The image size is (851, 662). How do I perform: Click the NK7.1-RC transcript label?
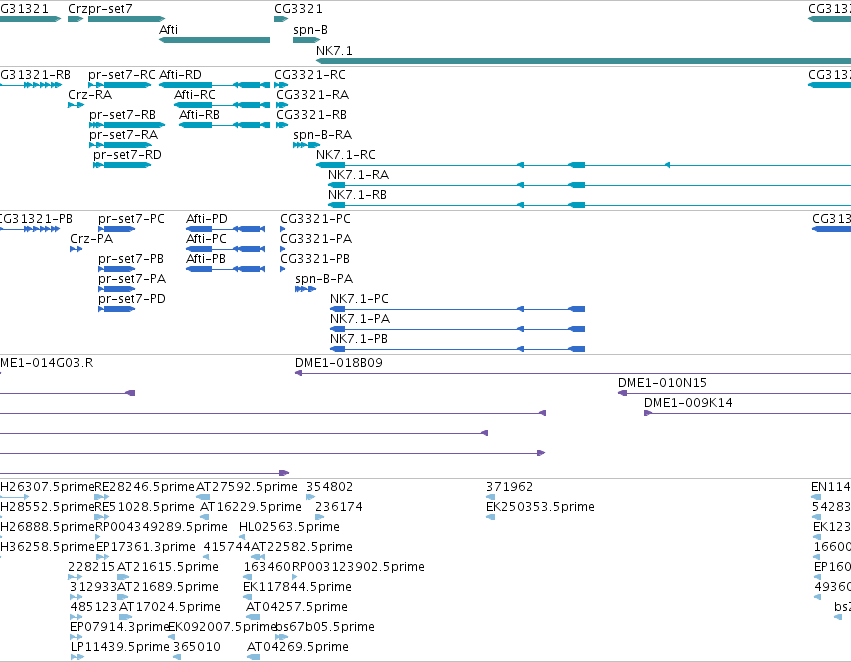(346, 155)
